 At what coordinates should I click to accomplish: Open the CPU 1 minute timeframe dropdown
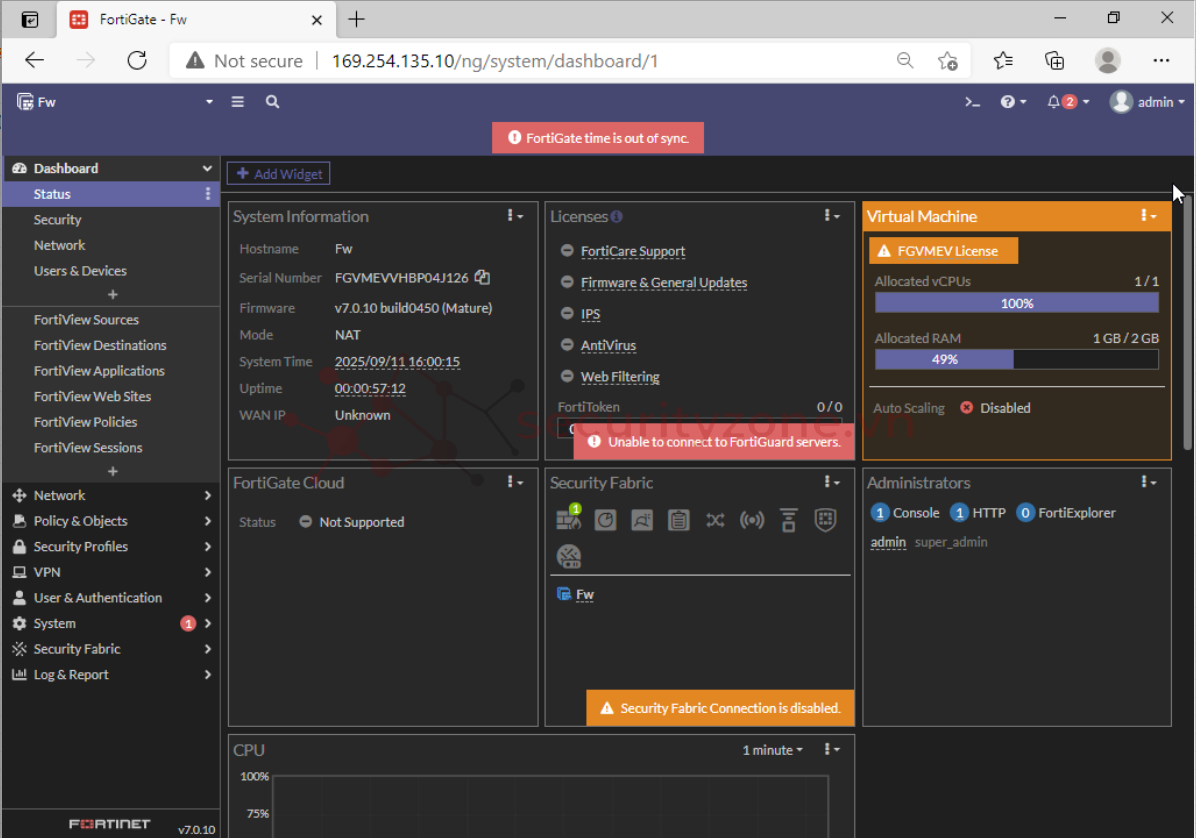pos(773,750)
